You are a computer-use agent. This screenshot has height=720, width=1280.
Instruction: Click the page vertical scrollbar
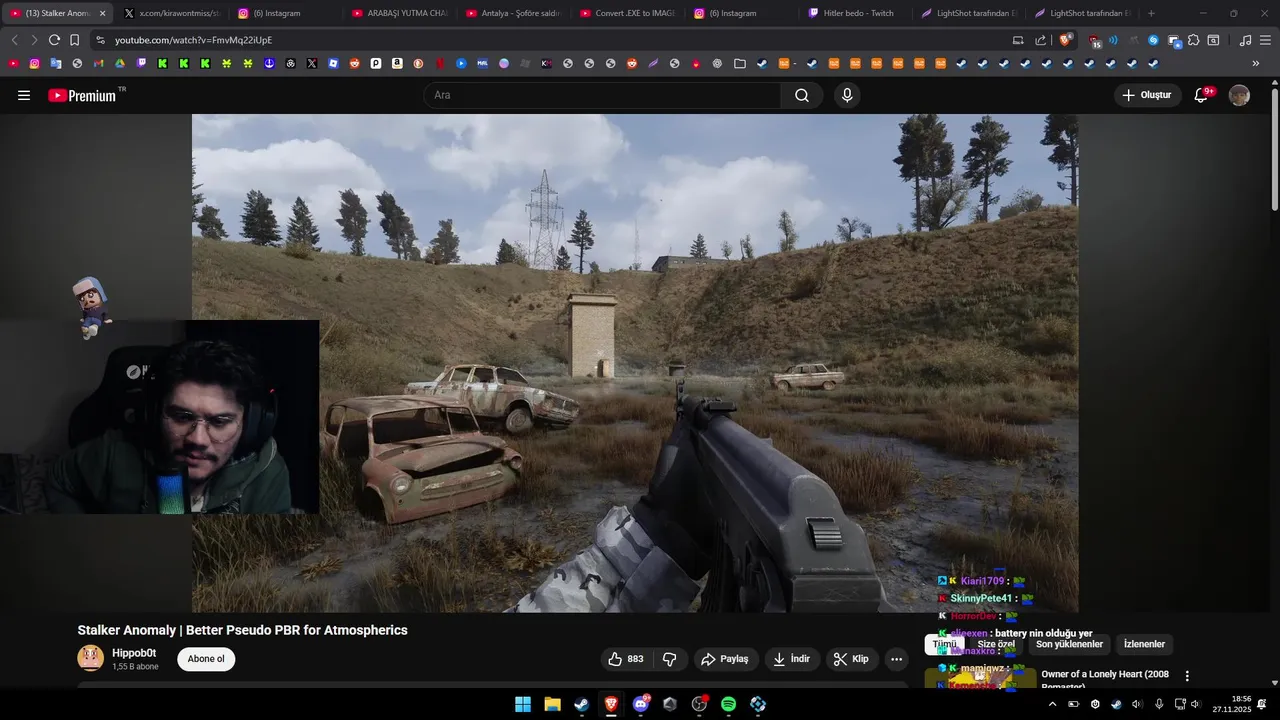(x=1275, y=150)
